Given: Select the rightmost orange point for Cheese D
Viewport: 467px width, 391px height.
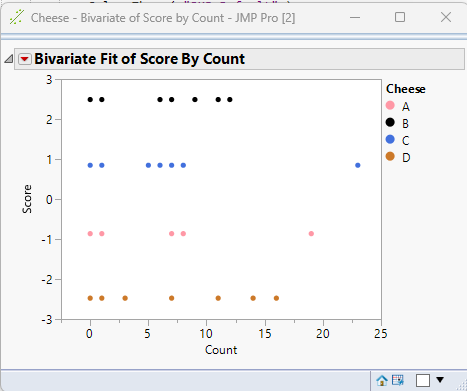Looking at the screenshot, I should click(276, 298).
